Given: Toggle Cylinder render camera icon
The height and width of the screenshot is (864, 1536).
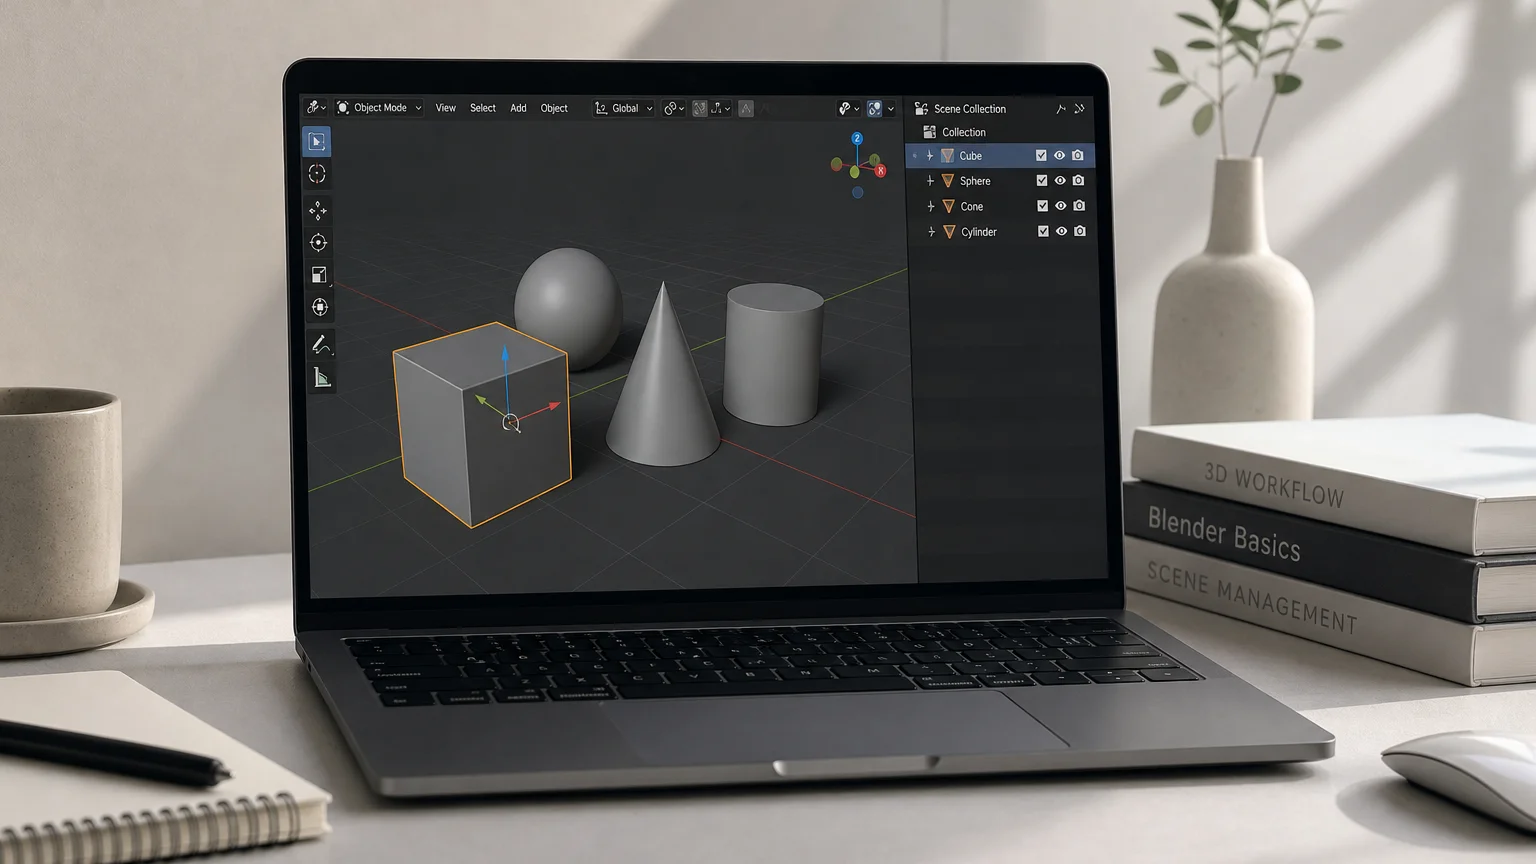Looking at the screenshot, I should click(x=1080, y=231).
